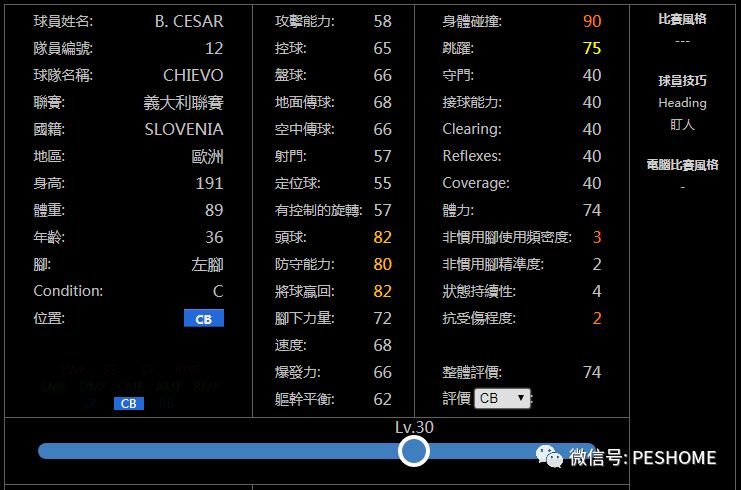The width and height of the screenshot is (741, 490).
Task: Click the blue CB badge beside 位置
Action: (x=204, y=318)
